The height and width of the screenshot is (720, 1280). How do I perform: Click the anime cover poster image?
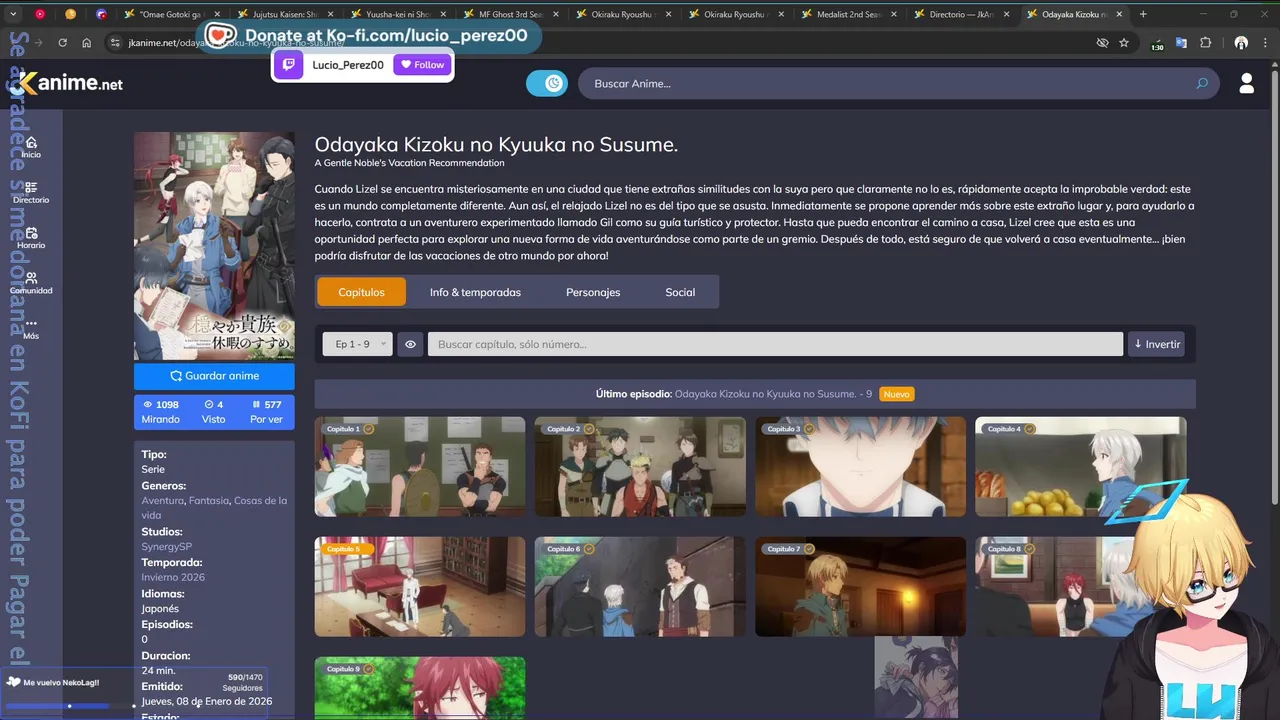click(214, 246)
